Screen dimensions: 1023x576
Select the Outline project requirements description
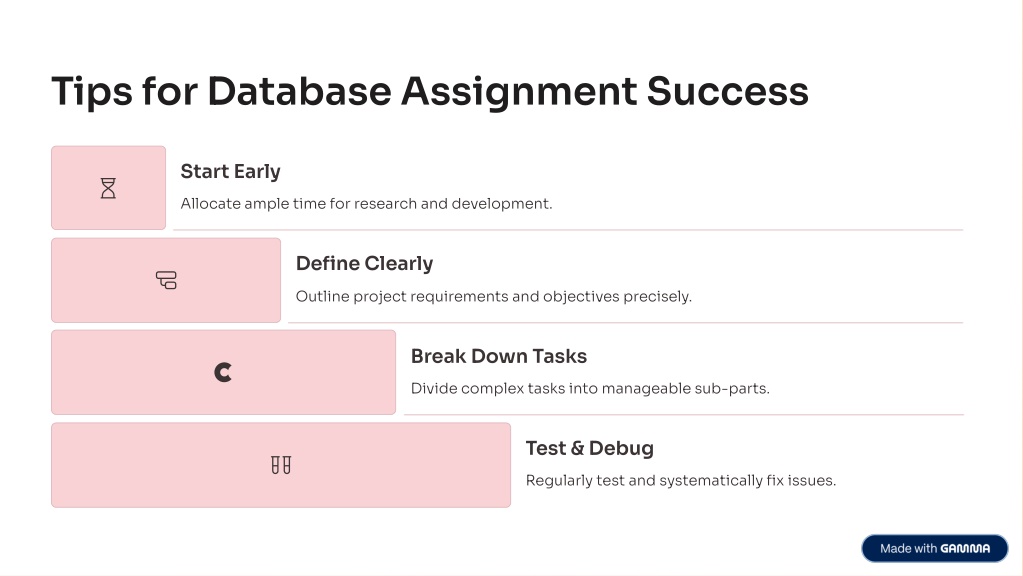[x=493, y=296]
